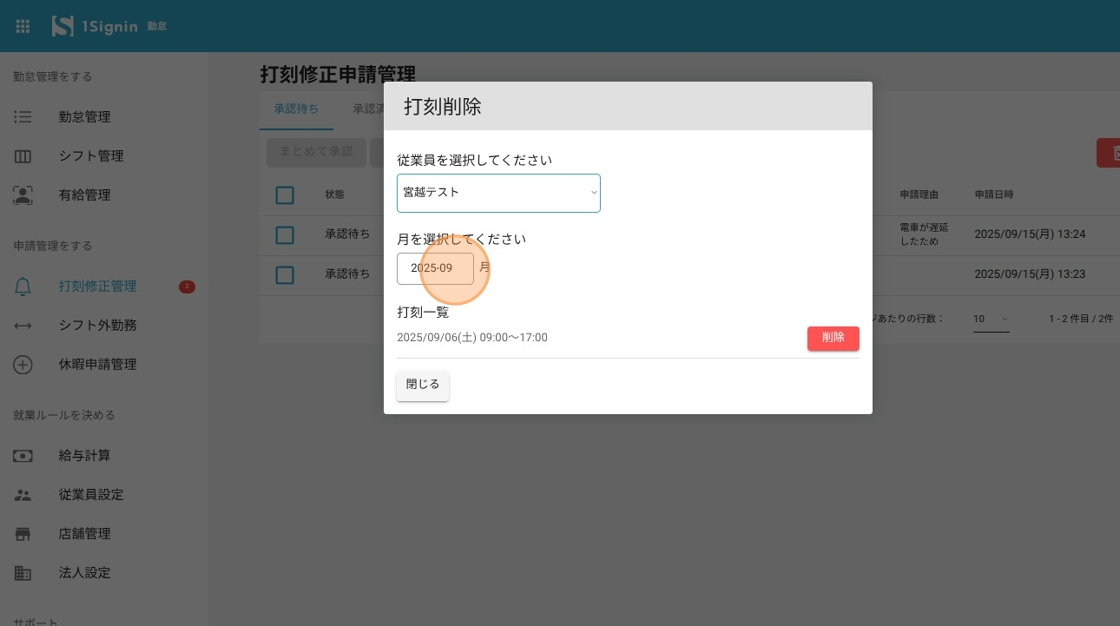
Task: Click the 状態 column header
Action: 334,194
